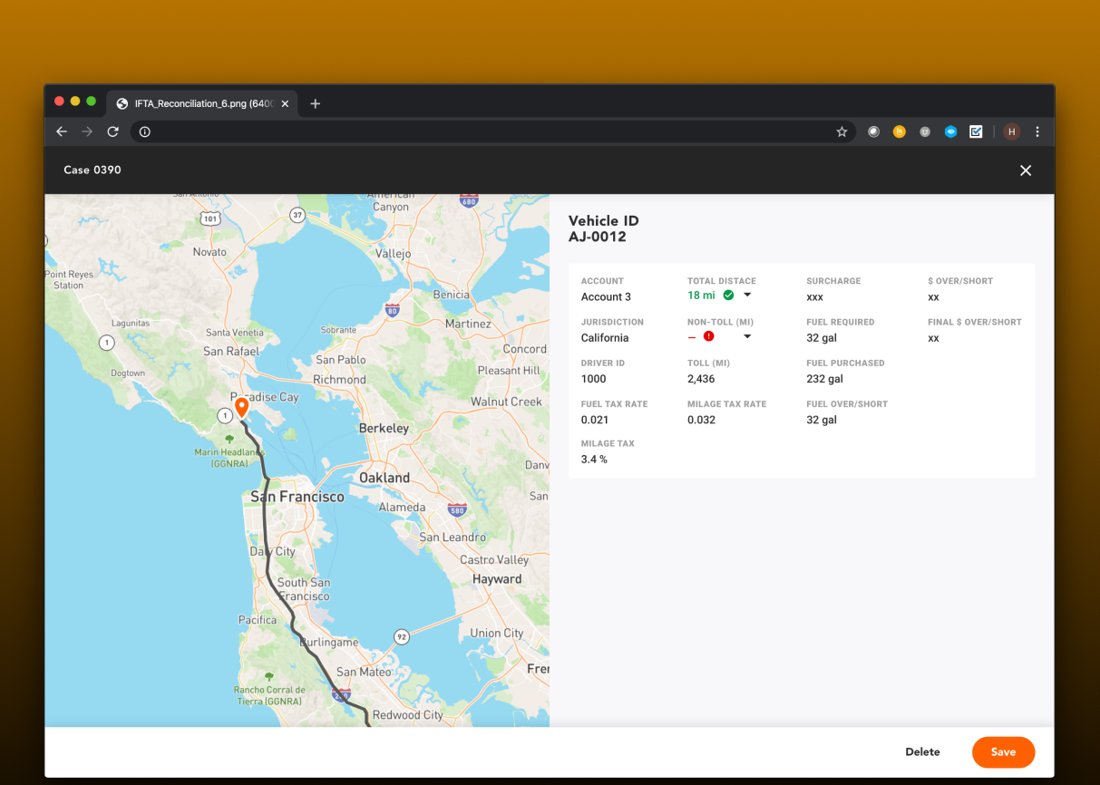Reload the page
The image size is (1100, 785).
113,132
